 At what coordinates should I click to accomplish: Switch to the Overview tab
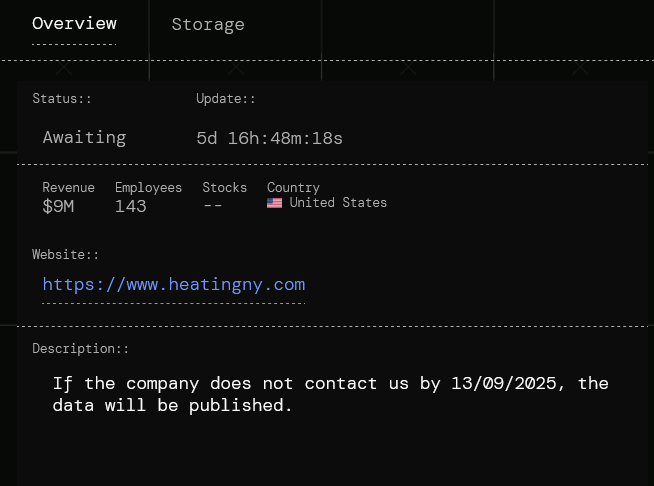click(x=74, y=23)
